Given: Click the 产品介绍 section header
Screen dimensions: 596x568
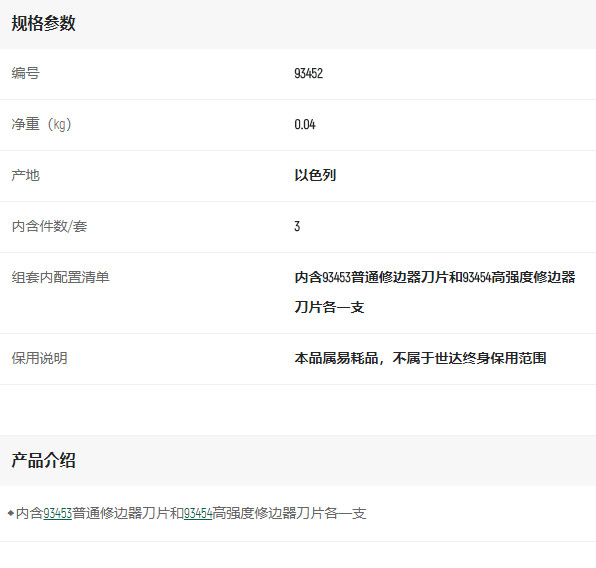Looking at the screenshot, I should (x=43, y=460).
